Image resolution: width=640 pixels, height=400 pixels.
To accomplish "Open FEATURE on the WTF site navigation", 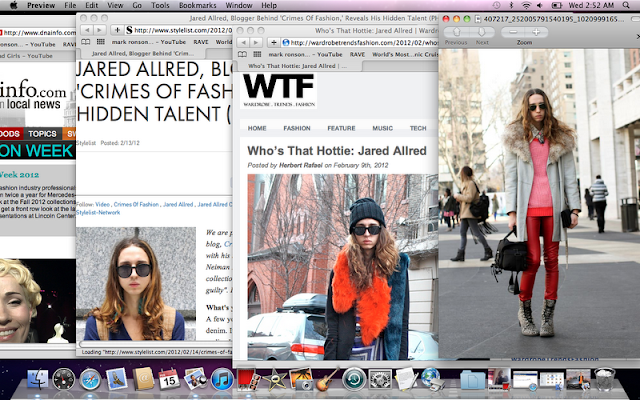I will point(341,128).
